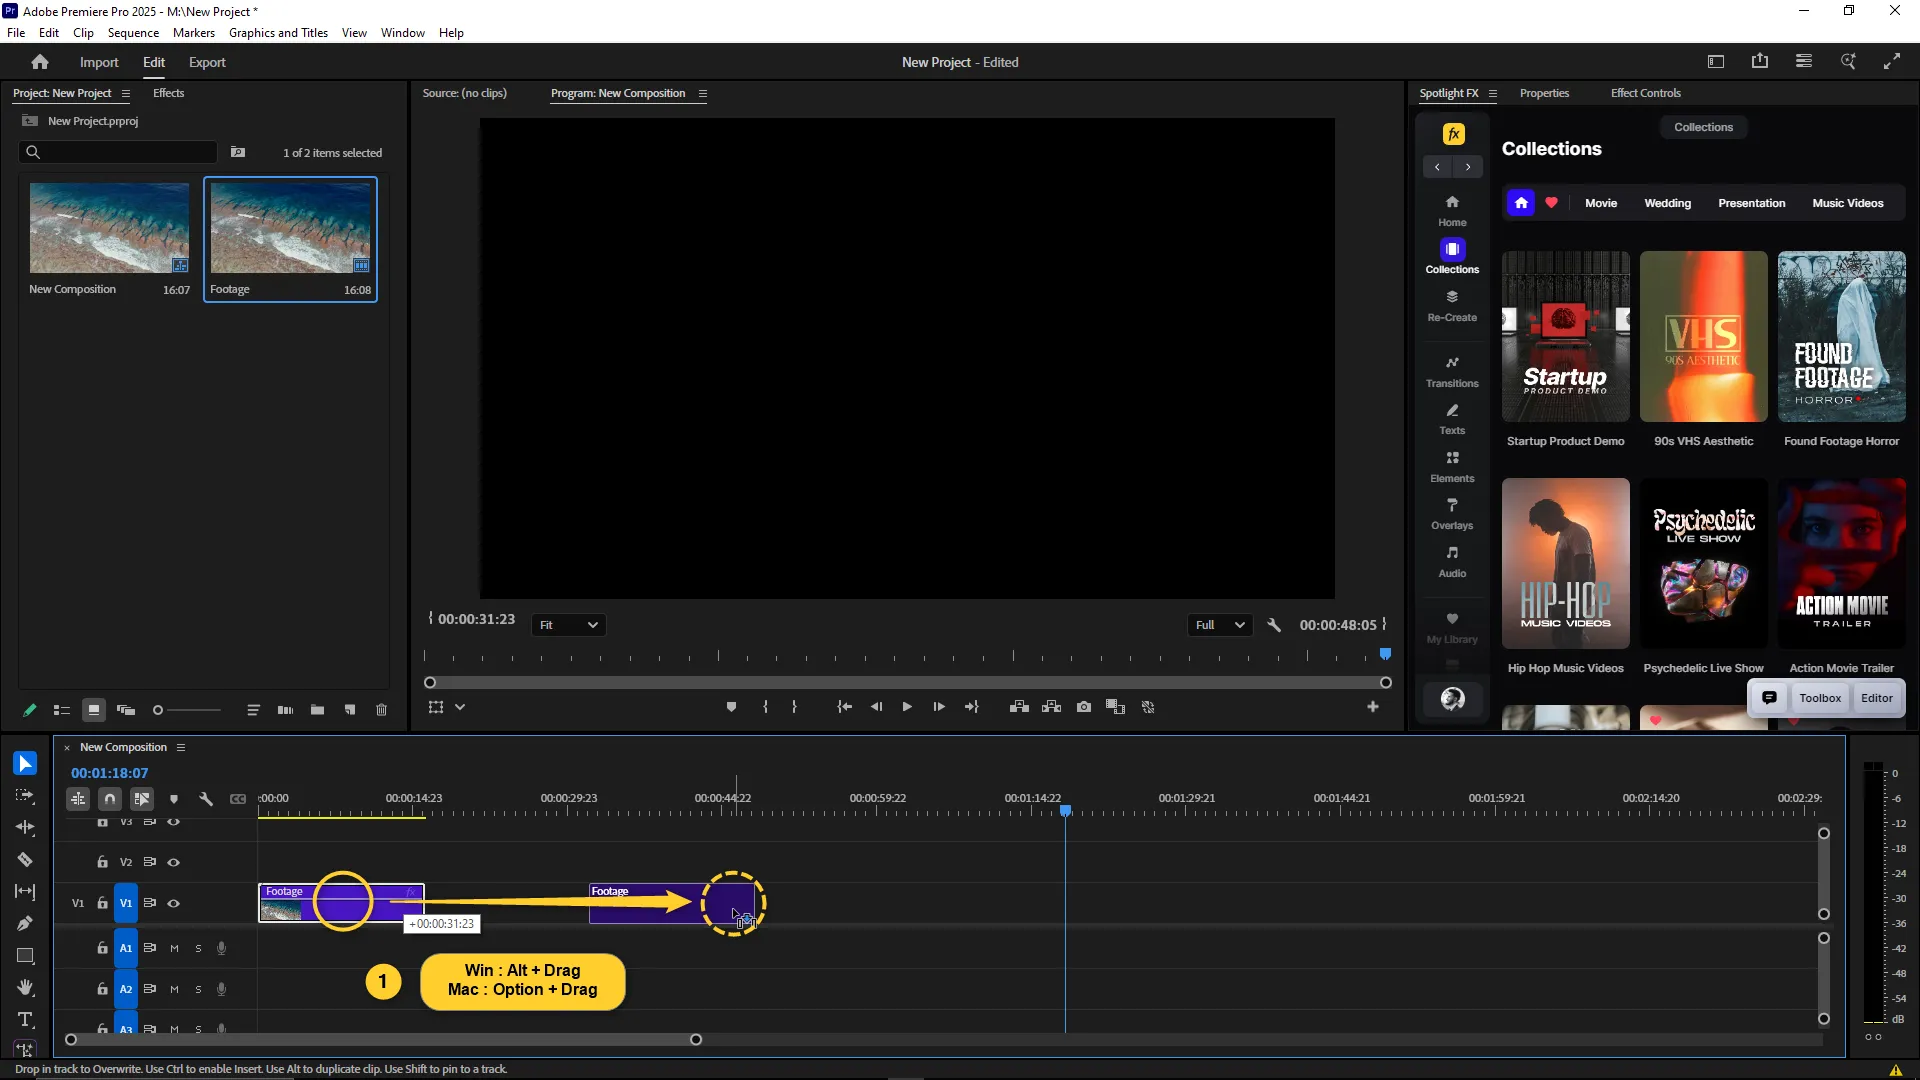Image resolution: width=1920 pixels, height=1080 pixels.
Task: Select the Found Footage Horror thumbnail
Action: point(1841,337)
